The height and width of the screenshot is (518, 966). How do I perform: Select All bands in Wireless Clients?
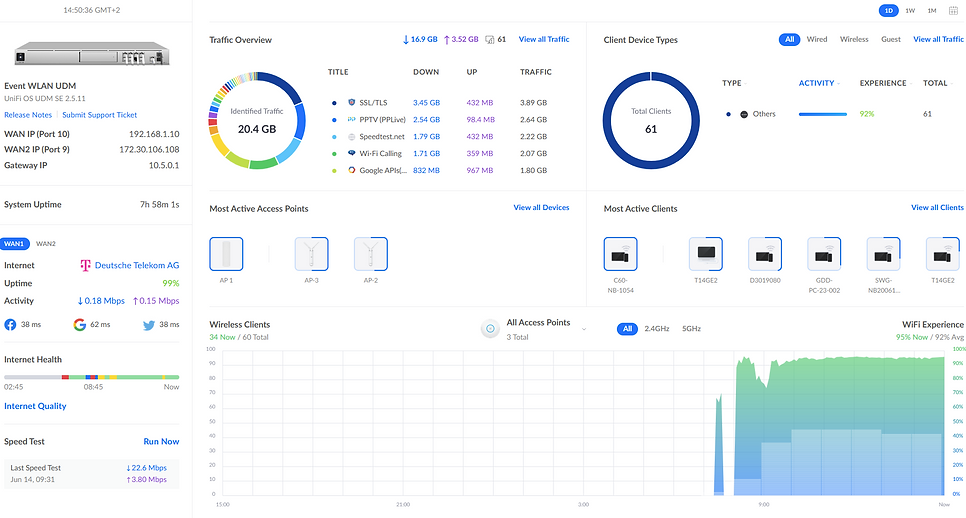(627, 329)
